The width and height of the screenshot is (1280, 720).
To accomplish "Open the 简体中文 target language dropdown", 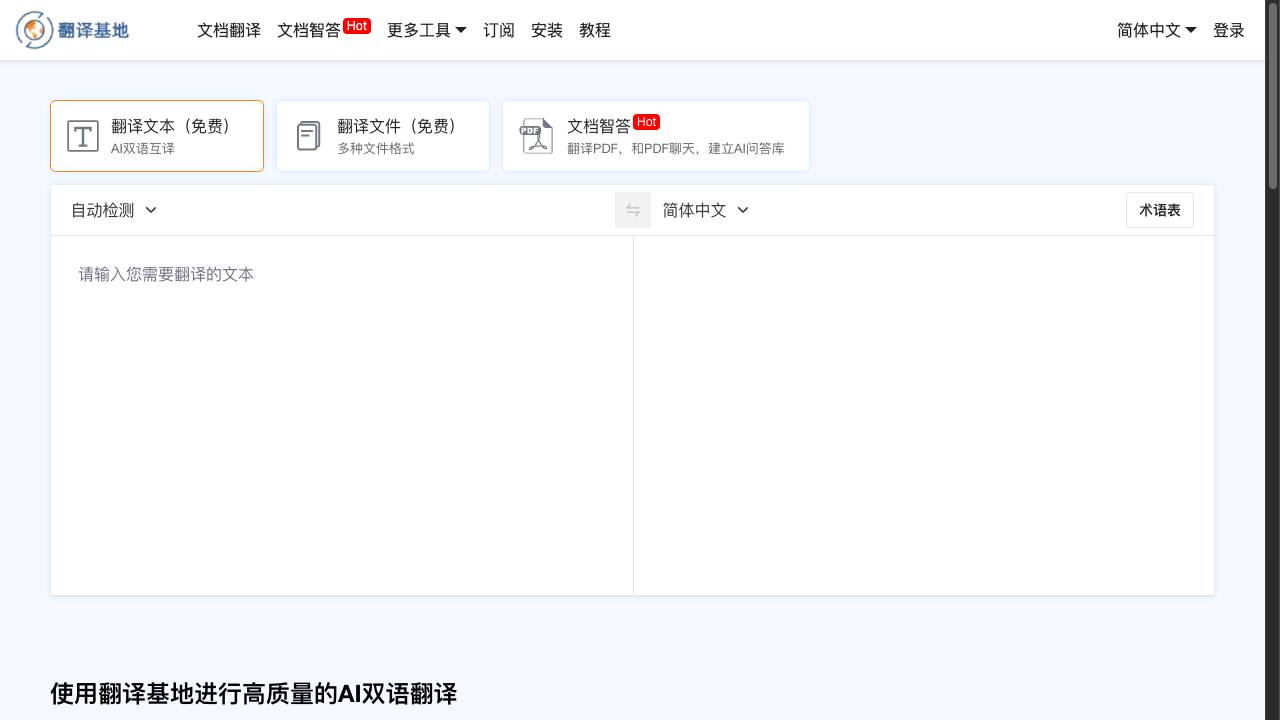I will coord(706,210).
